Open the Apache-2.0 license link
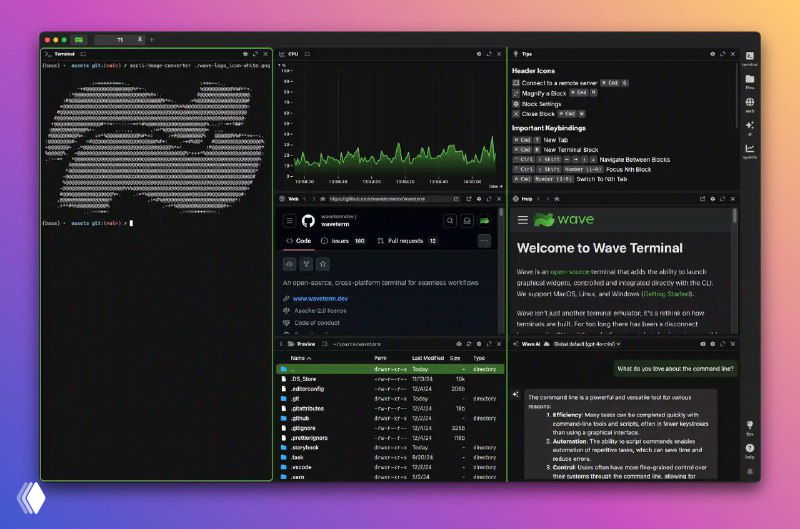Screen dimensions: 800x529 (x=320, y=311)
